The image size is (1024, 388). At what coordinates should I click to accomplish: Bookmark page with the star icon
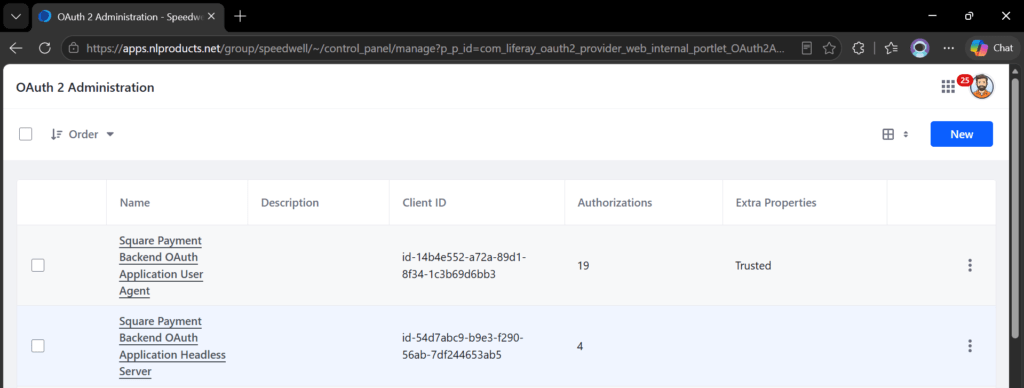829,48
